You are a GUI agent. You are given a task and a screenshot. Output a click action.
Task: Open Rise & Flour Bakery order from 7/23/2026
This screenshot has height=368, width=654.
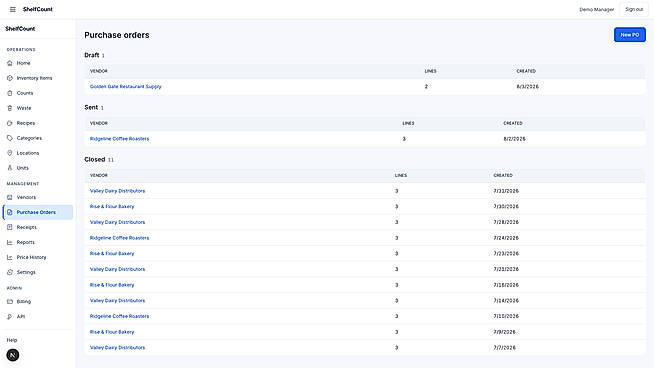coord(112,253)
